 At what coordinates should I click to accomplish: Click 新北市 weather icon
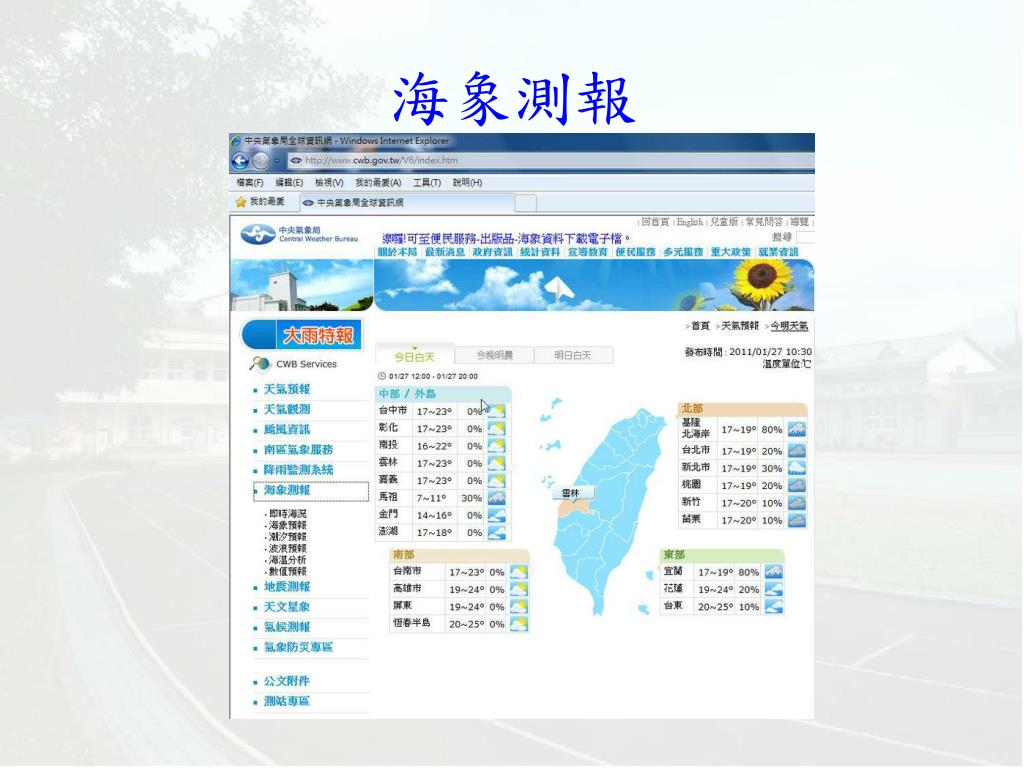point(797,468)
